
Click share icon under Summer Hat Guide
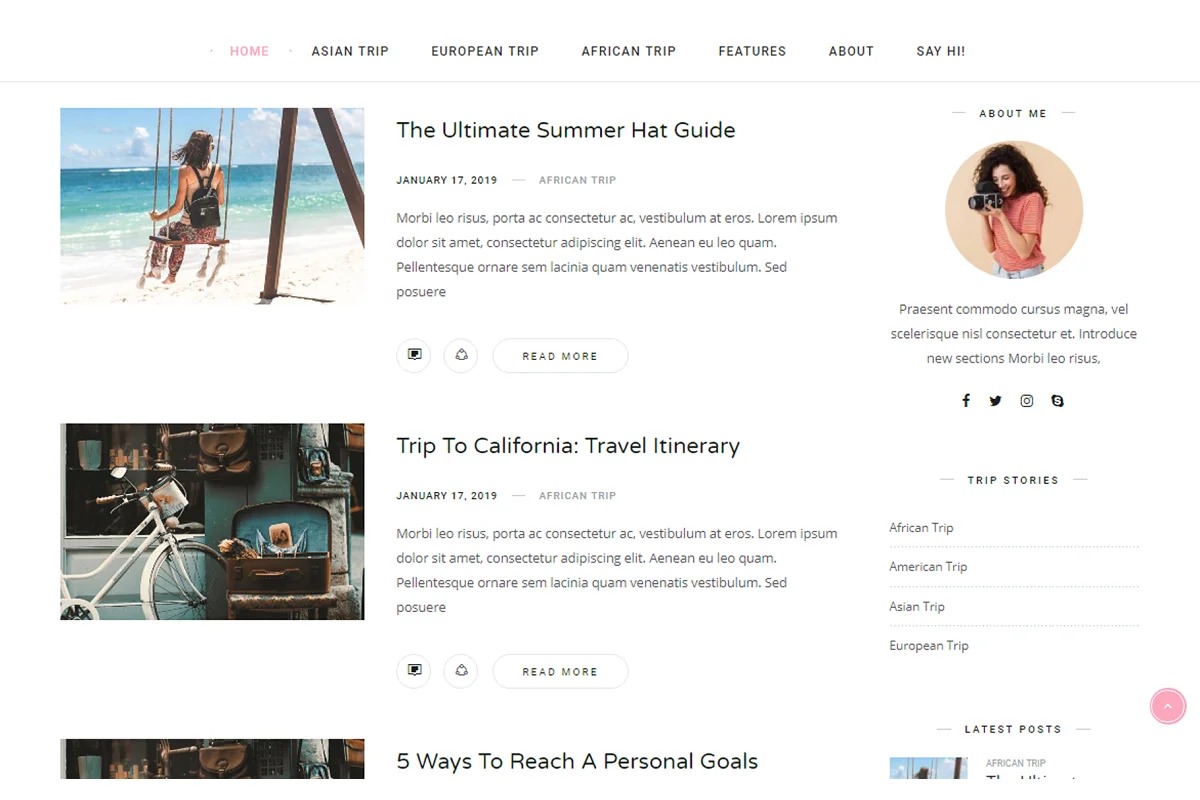tap(461, 355)
